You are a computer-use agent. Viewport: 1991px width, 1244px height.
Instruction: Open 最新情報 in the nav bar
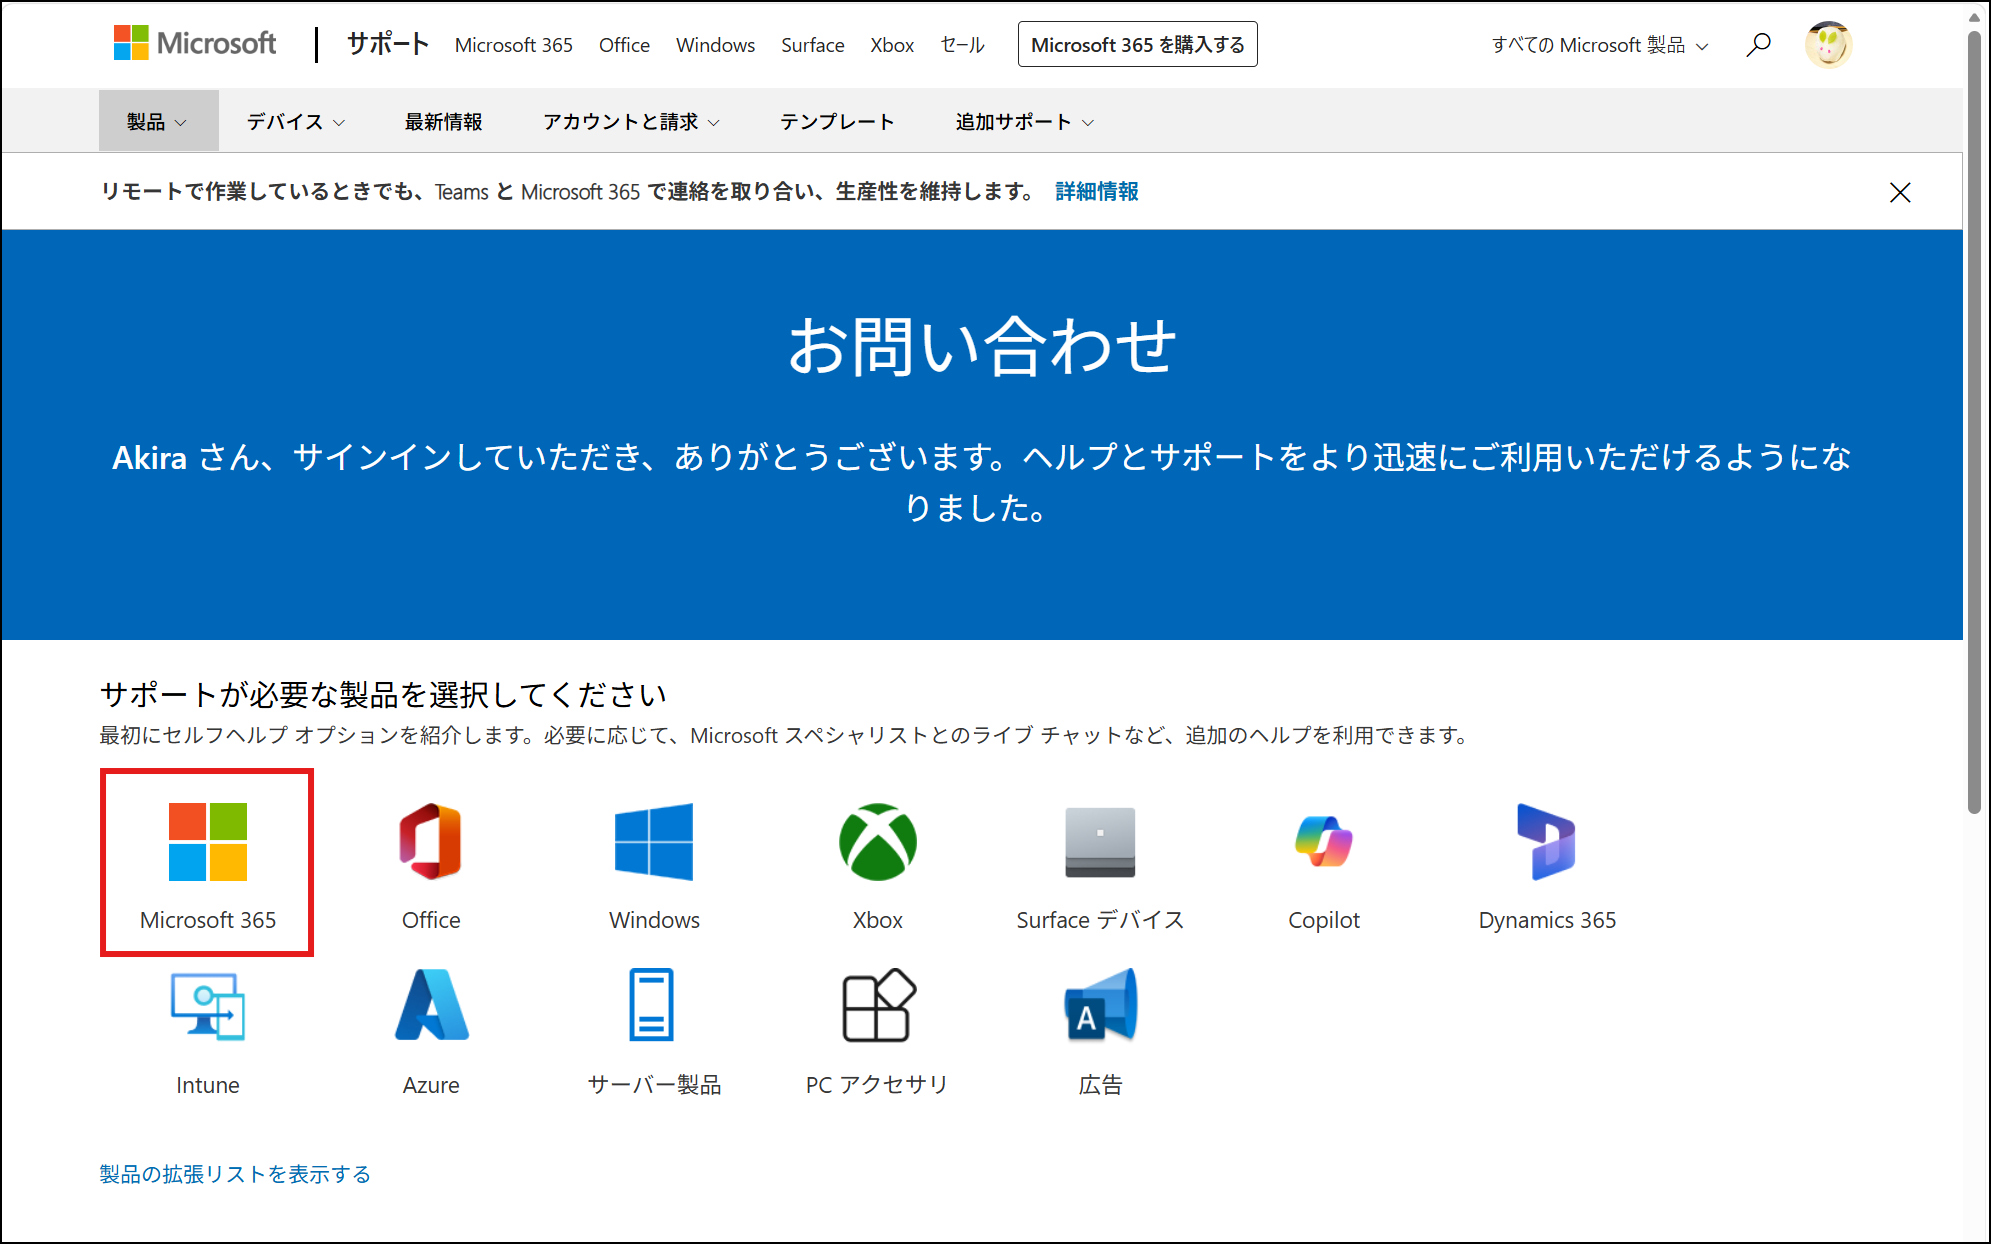pos(443,121)
